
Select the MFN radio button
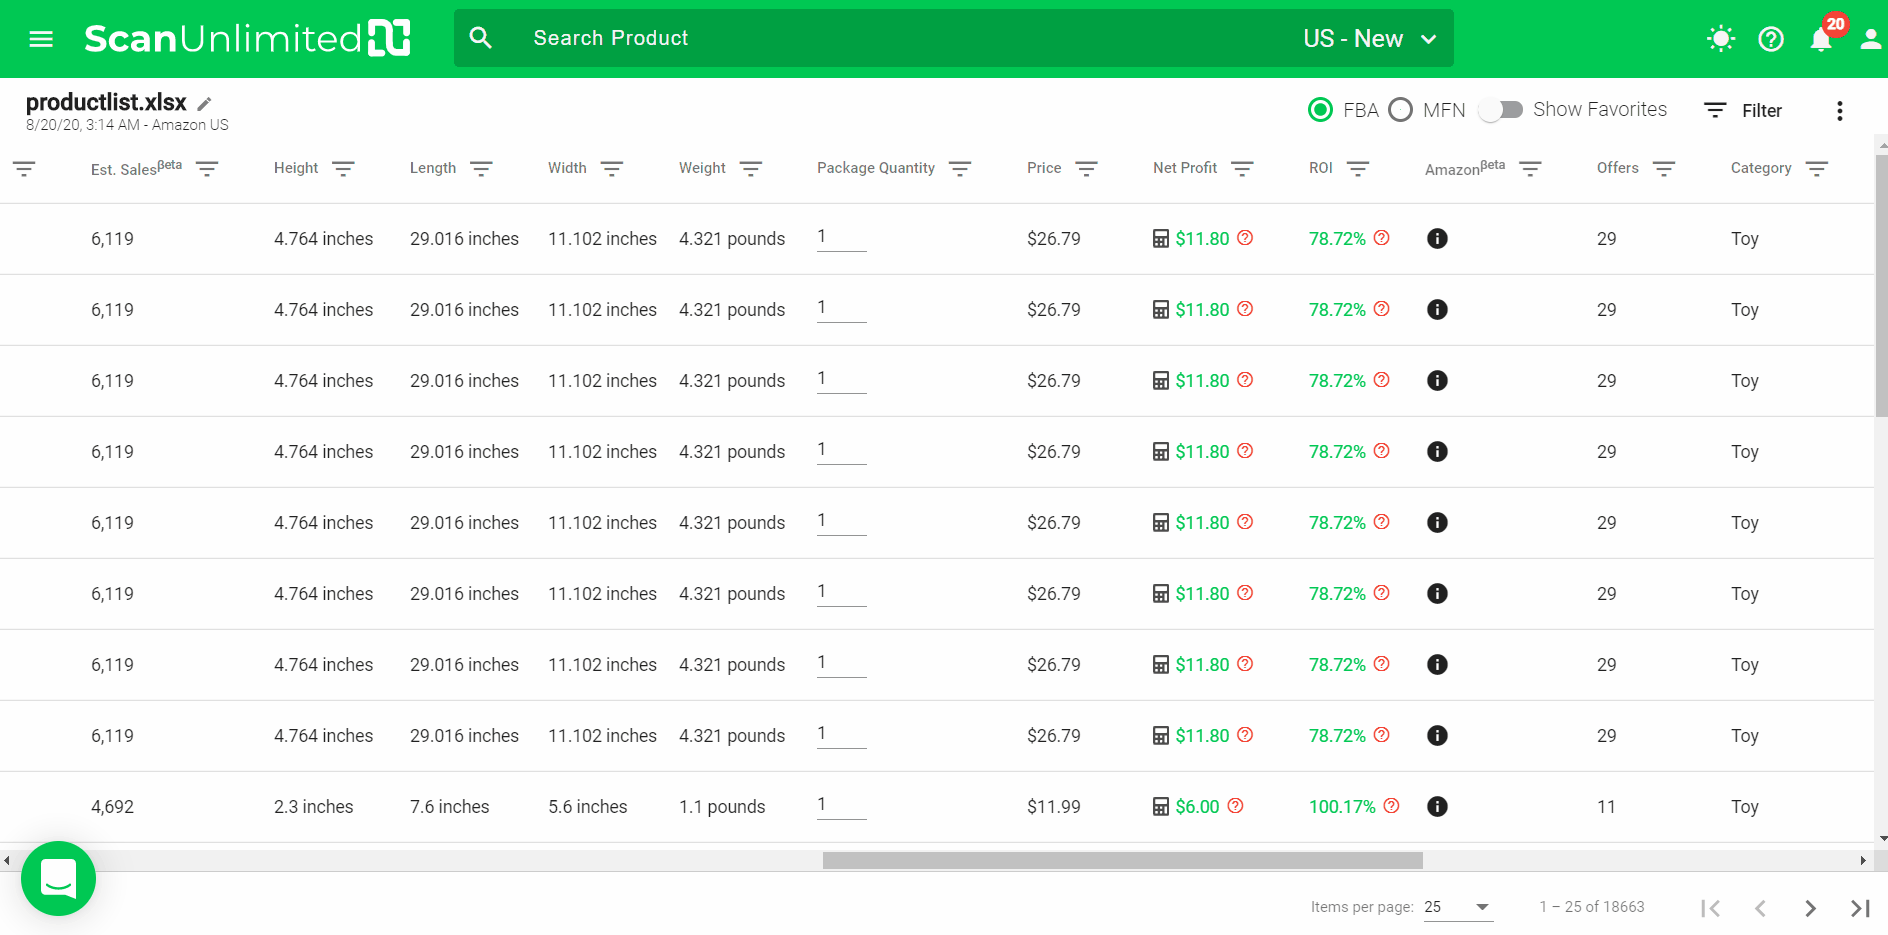1401,110
